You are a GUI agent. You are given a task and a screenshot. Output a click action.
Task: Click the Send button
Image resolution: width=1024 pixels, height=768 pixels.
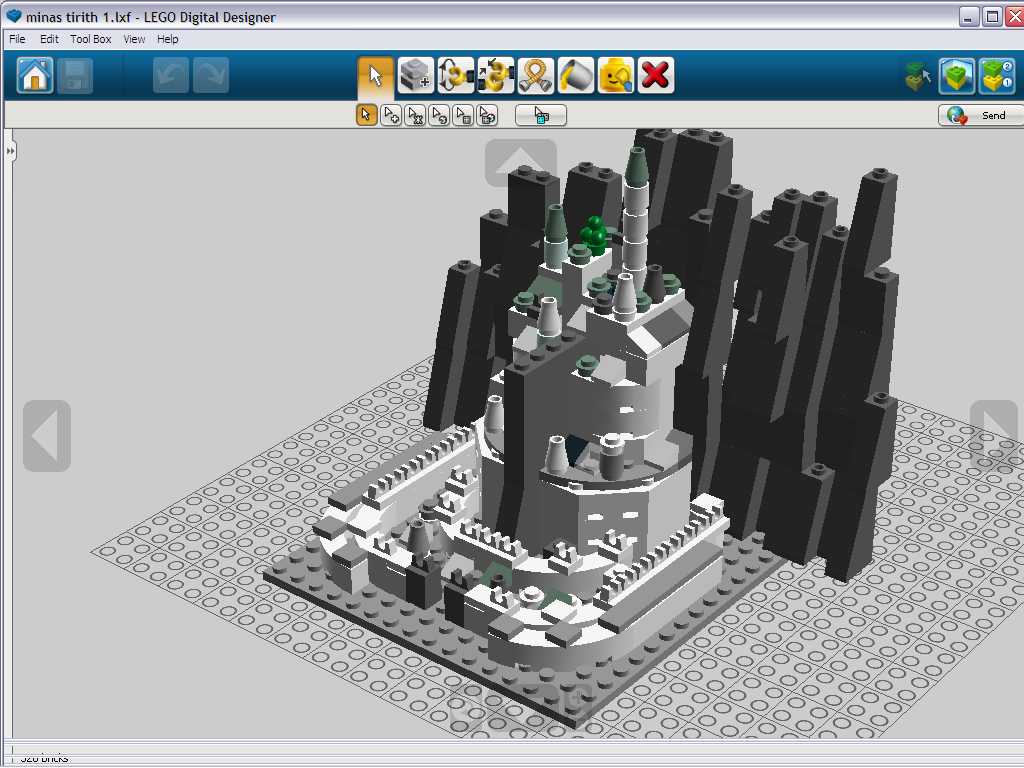[x=978, y=116]
